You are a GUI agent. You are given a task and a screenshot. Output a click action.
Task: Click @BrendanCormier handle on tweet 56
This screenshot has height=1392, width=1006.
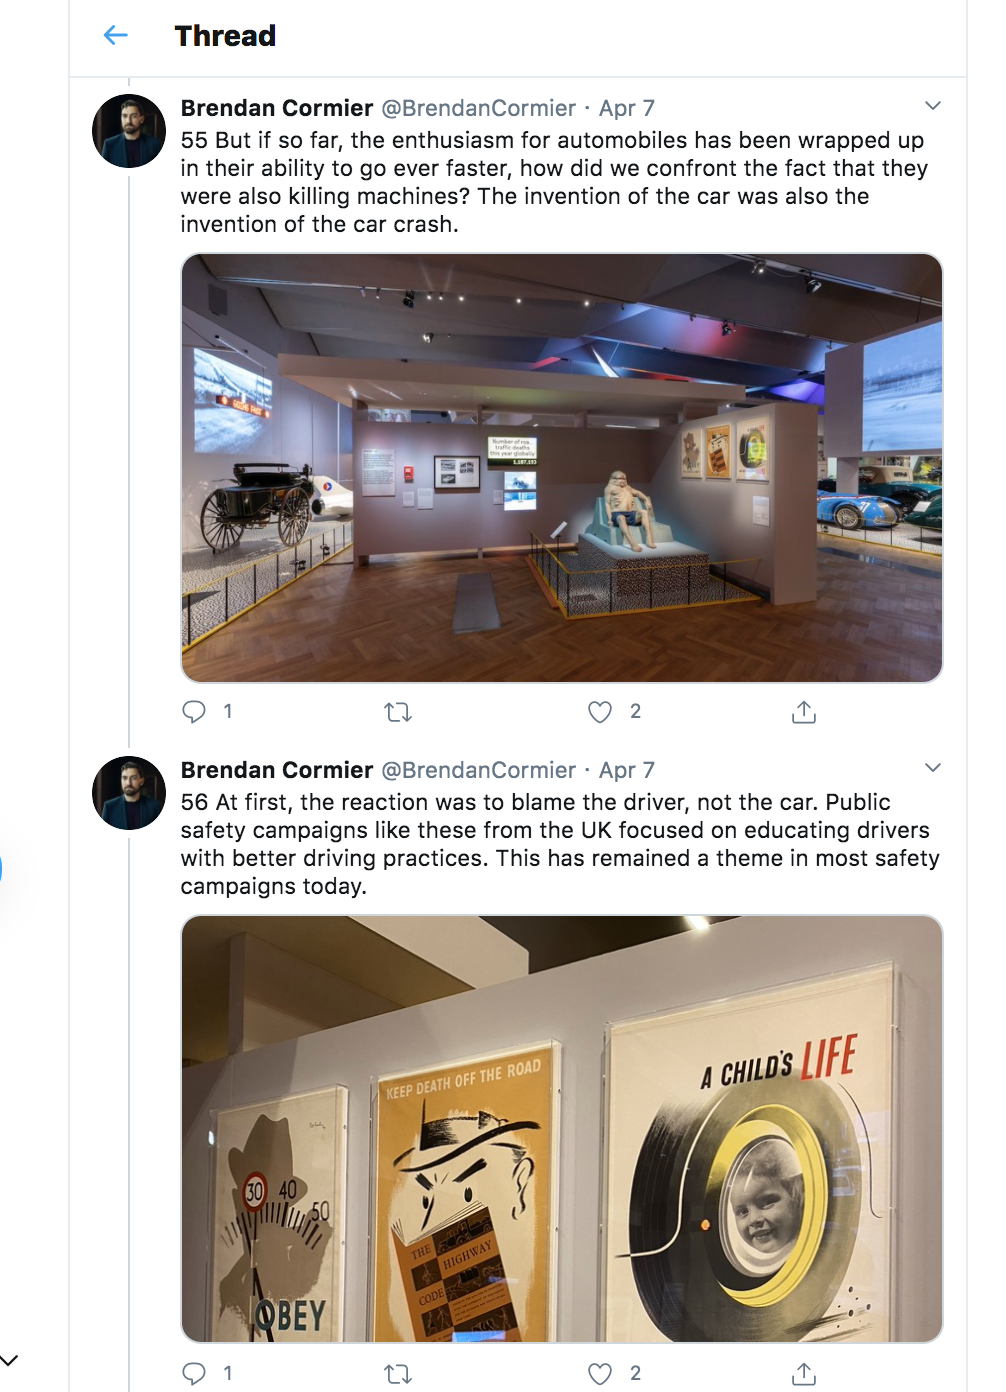pyautogui.click(x=478, y=770)
